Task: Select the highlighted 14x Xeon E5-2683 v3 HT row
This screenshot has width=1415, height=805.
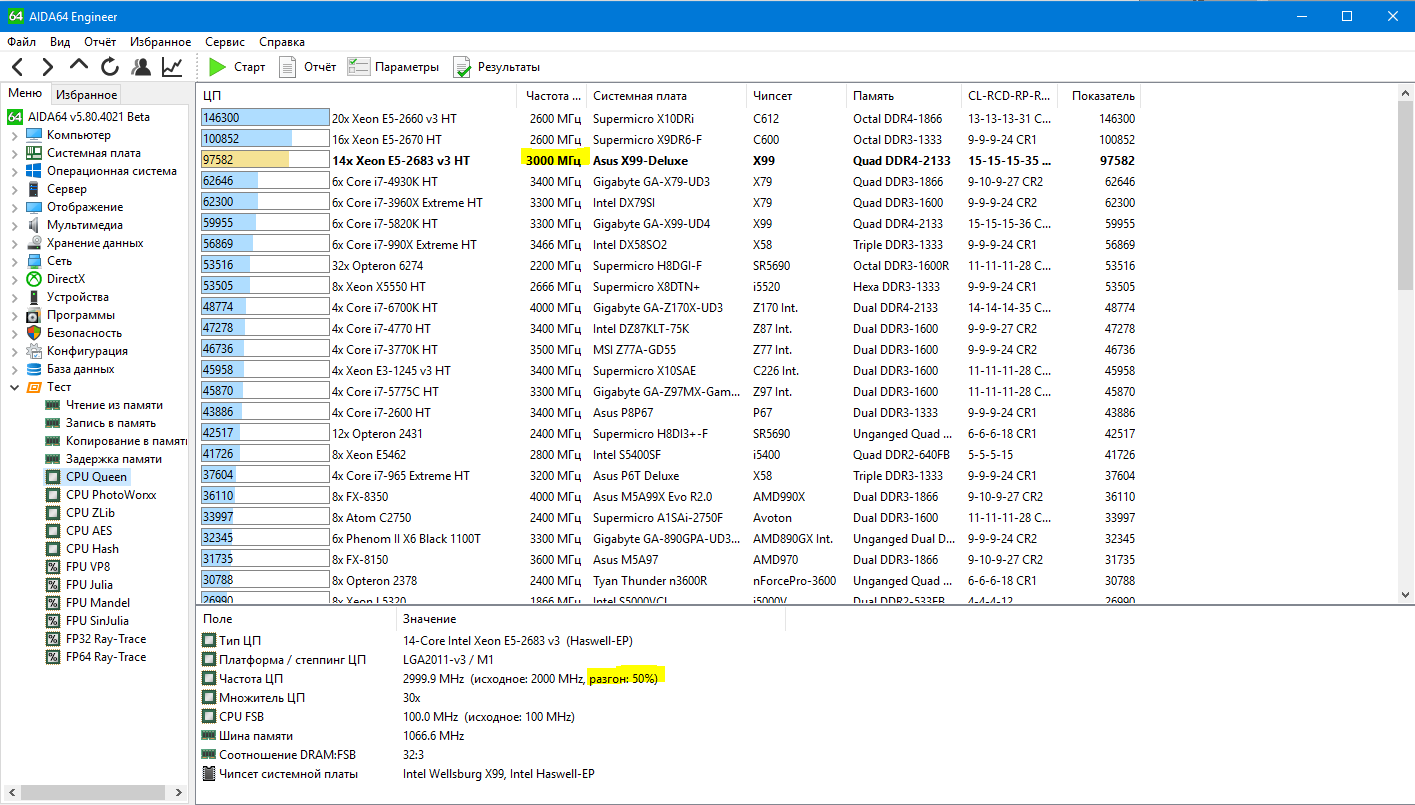Action: [x=668, y=160]
